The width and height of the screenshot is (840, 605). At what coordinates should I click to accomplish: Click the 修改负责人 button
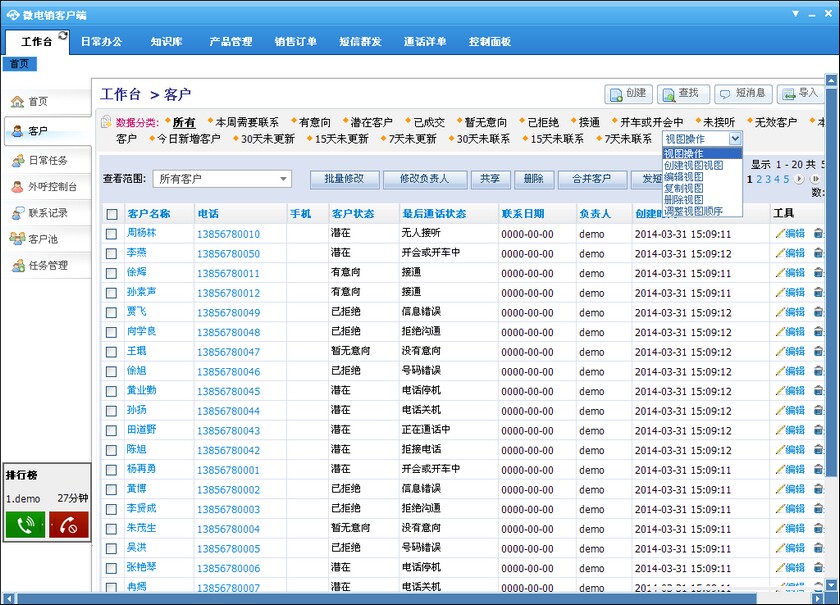pyautogui.click(x=425, y=179)
